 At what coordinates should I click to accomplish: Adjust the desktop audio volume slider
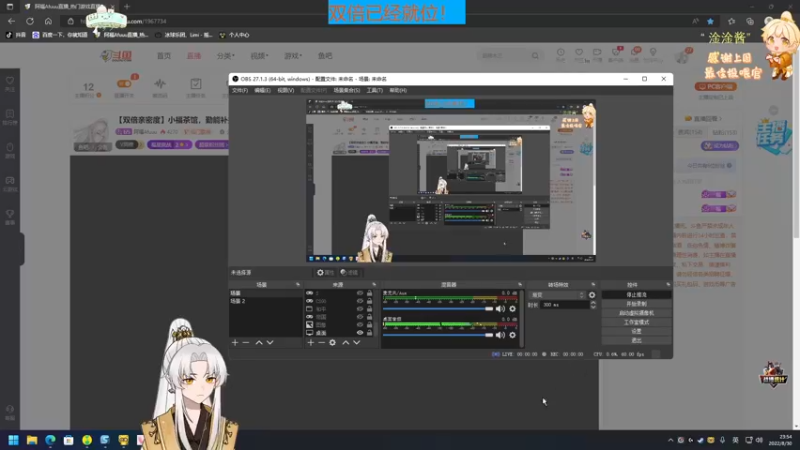[438, 335]
